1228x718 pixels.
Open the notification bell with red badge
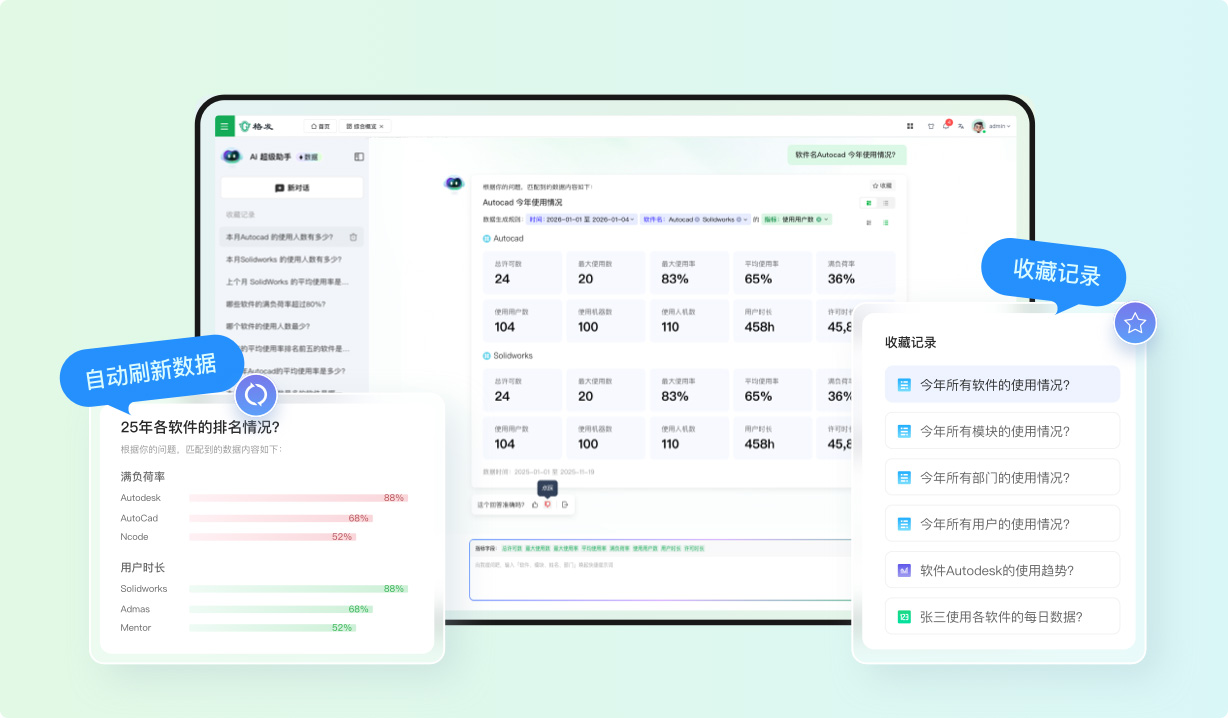(945, 126)
